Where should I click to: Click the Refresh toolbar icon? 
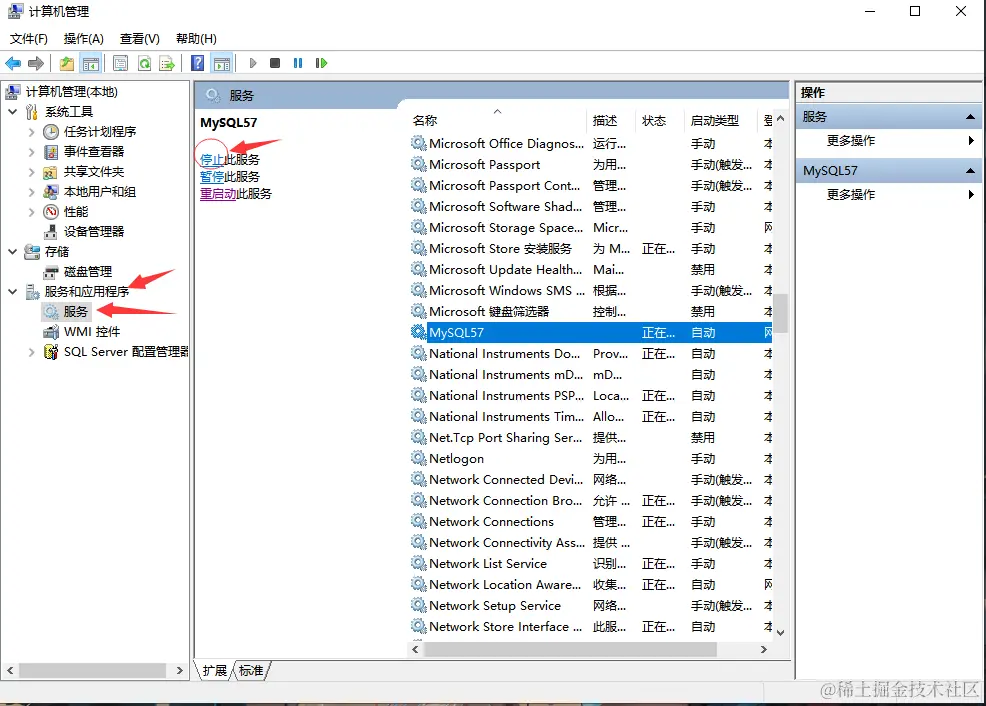pyautogui.click(x=145, y=63)
